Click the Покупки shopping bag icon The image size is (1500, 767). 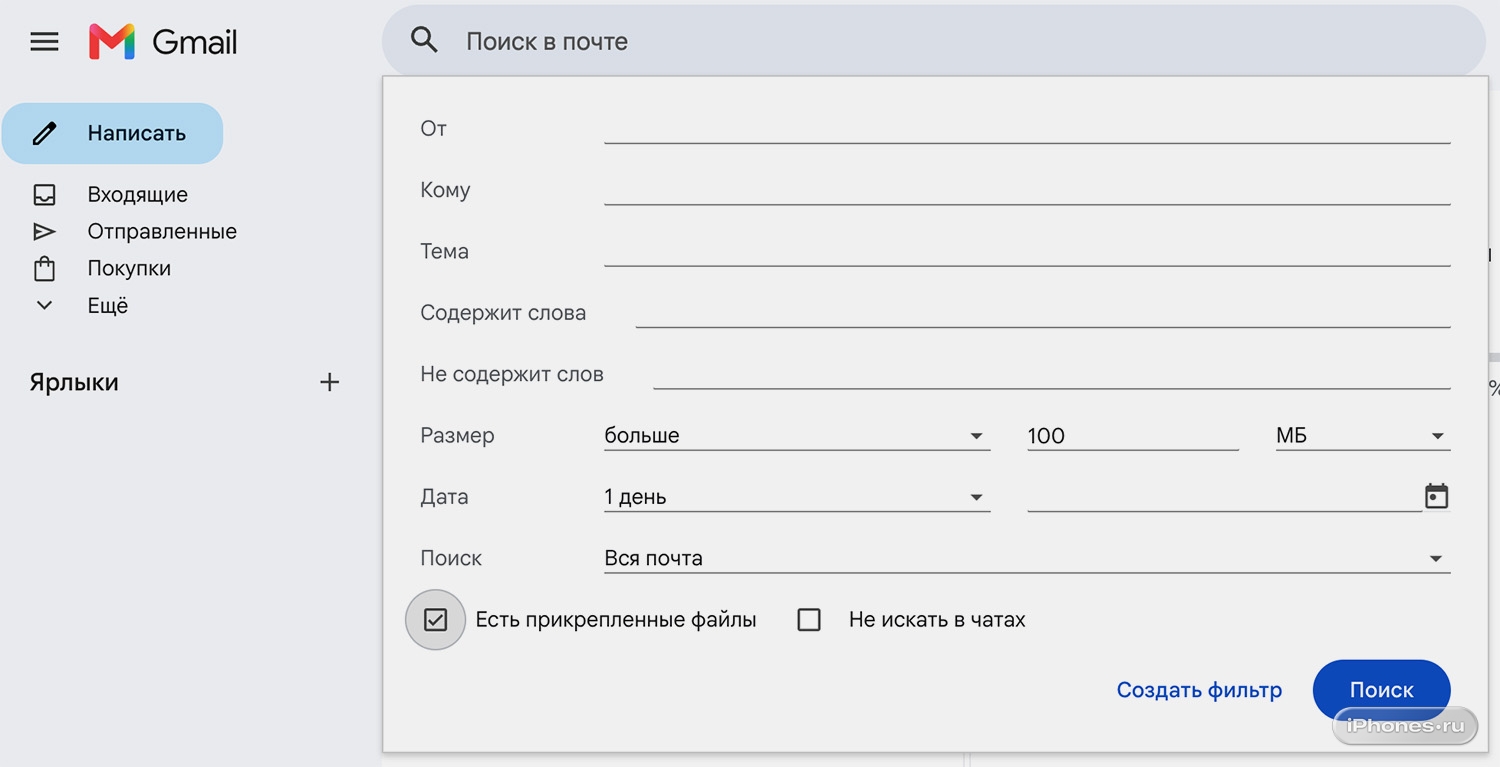coord(44,269)
